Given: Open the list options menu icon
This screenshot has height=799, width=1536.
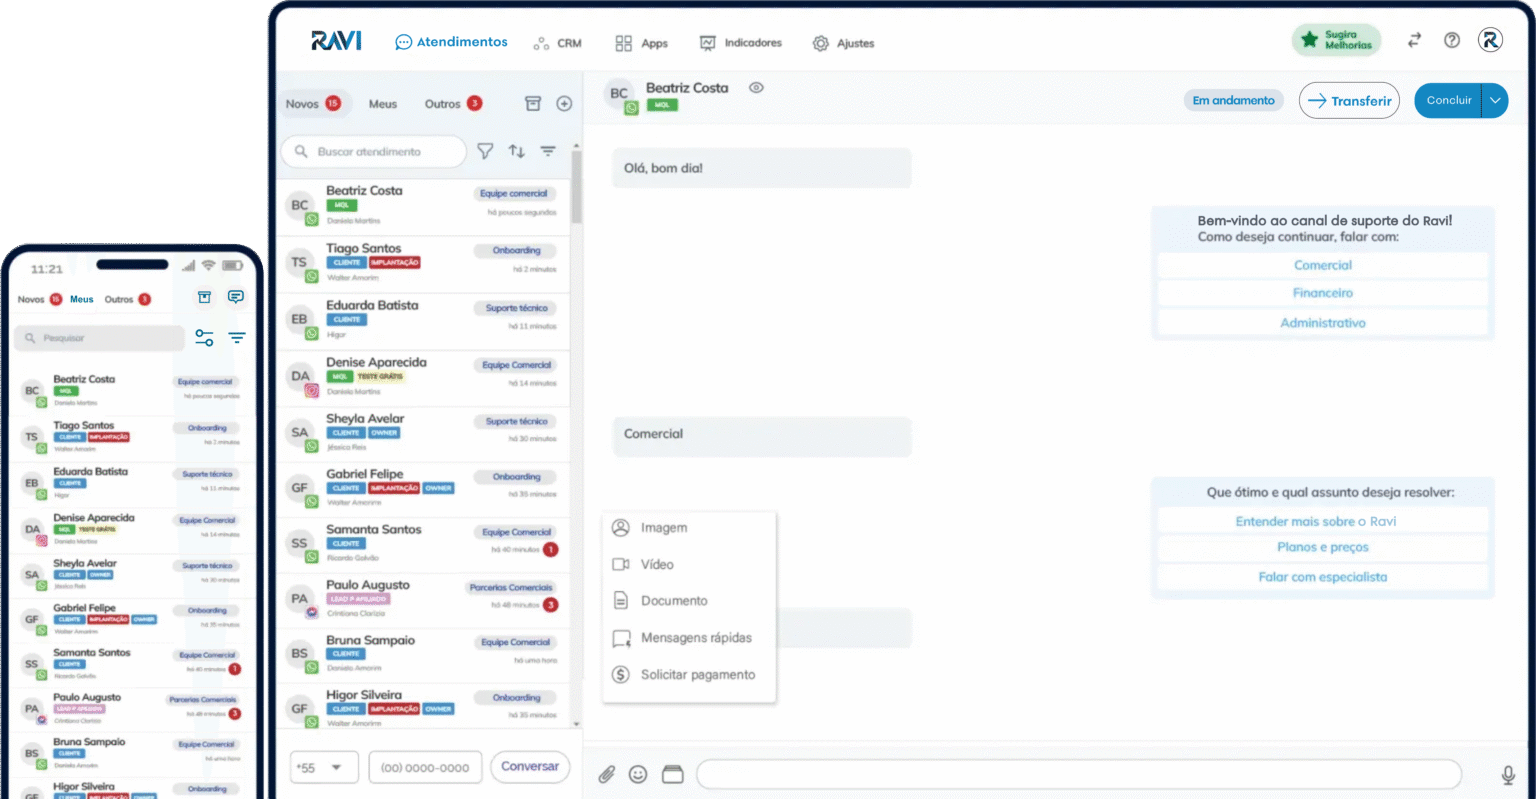Looking at the screenshot, I should coord(548,151).
